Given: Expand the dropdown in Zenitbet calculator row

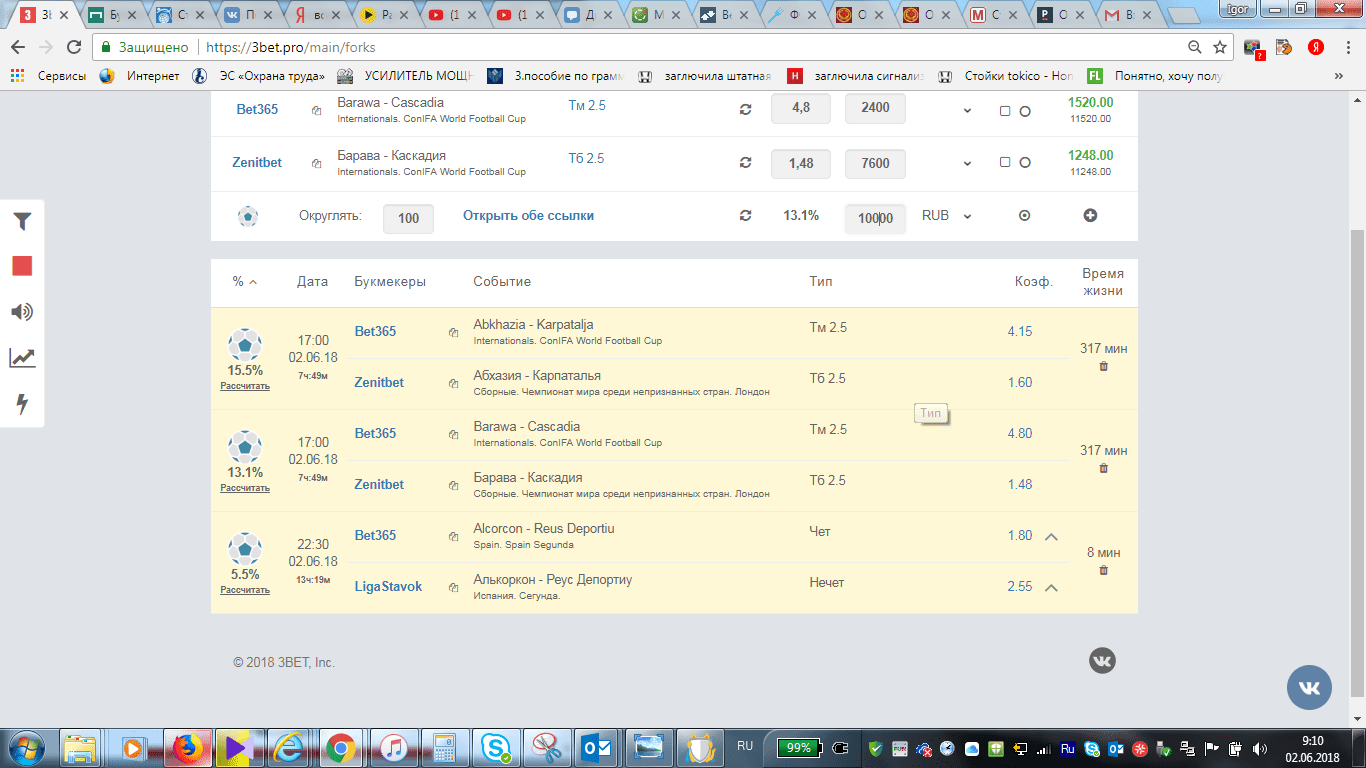Looking at the screenshot, I should point(967,164).
